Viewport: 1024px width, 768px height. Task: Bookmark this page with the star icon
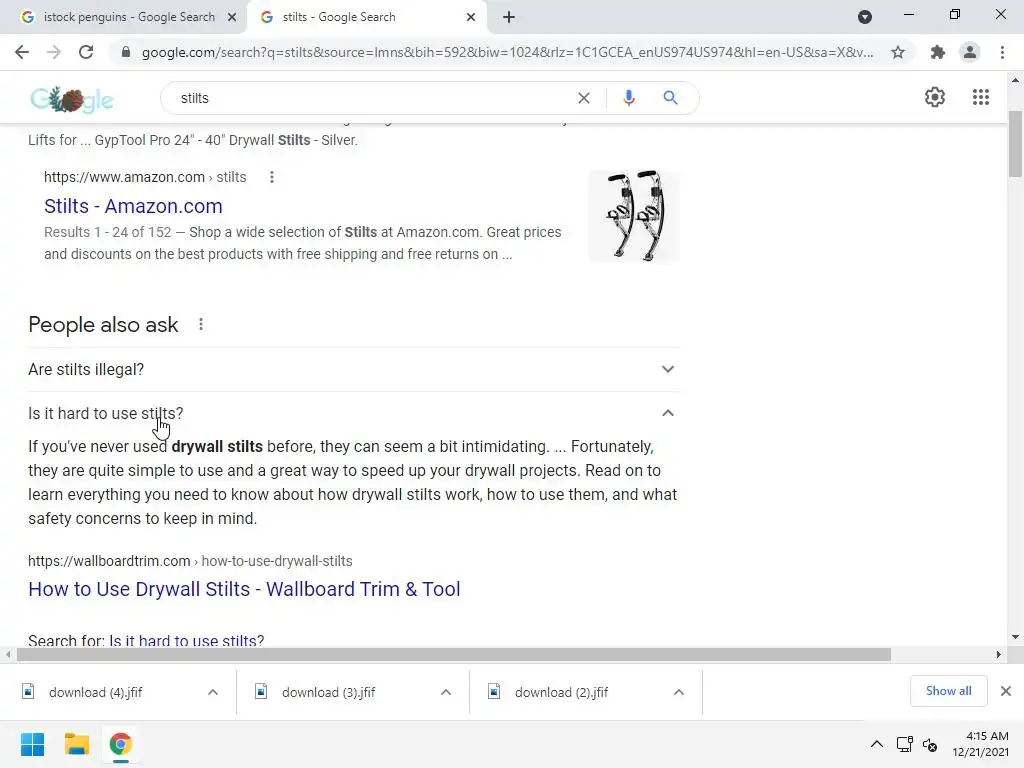coord(898,52)
